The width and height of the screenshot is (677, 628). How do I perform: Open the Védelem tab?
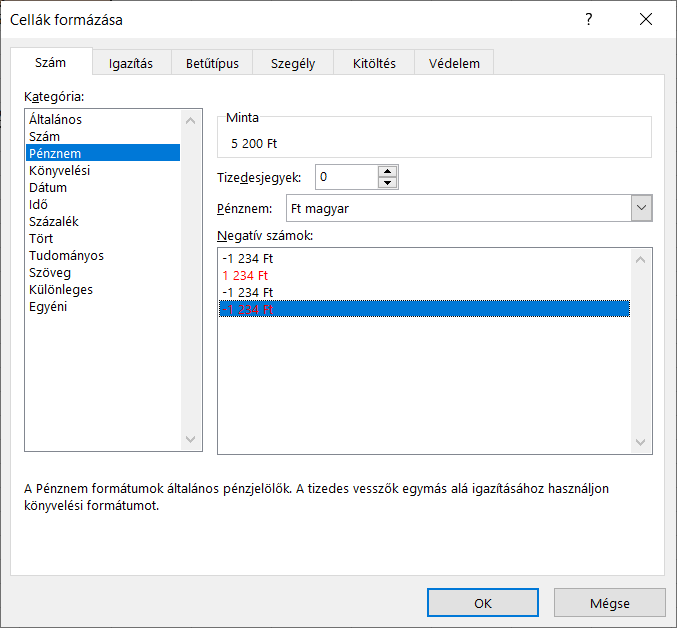(x=454, y=63)
